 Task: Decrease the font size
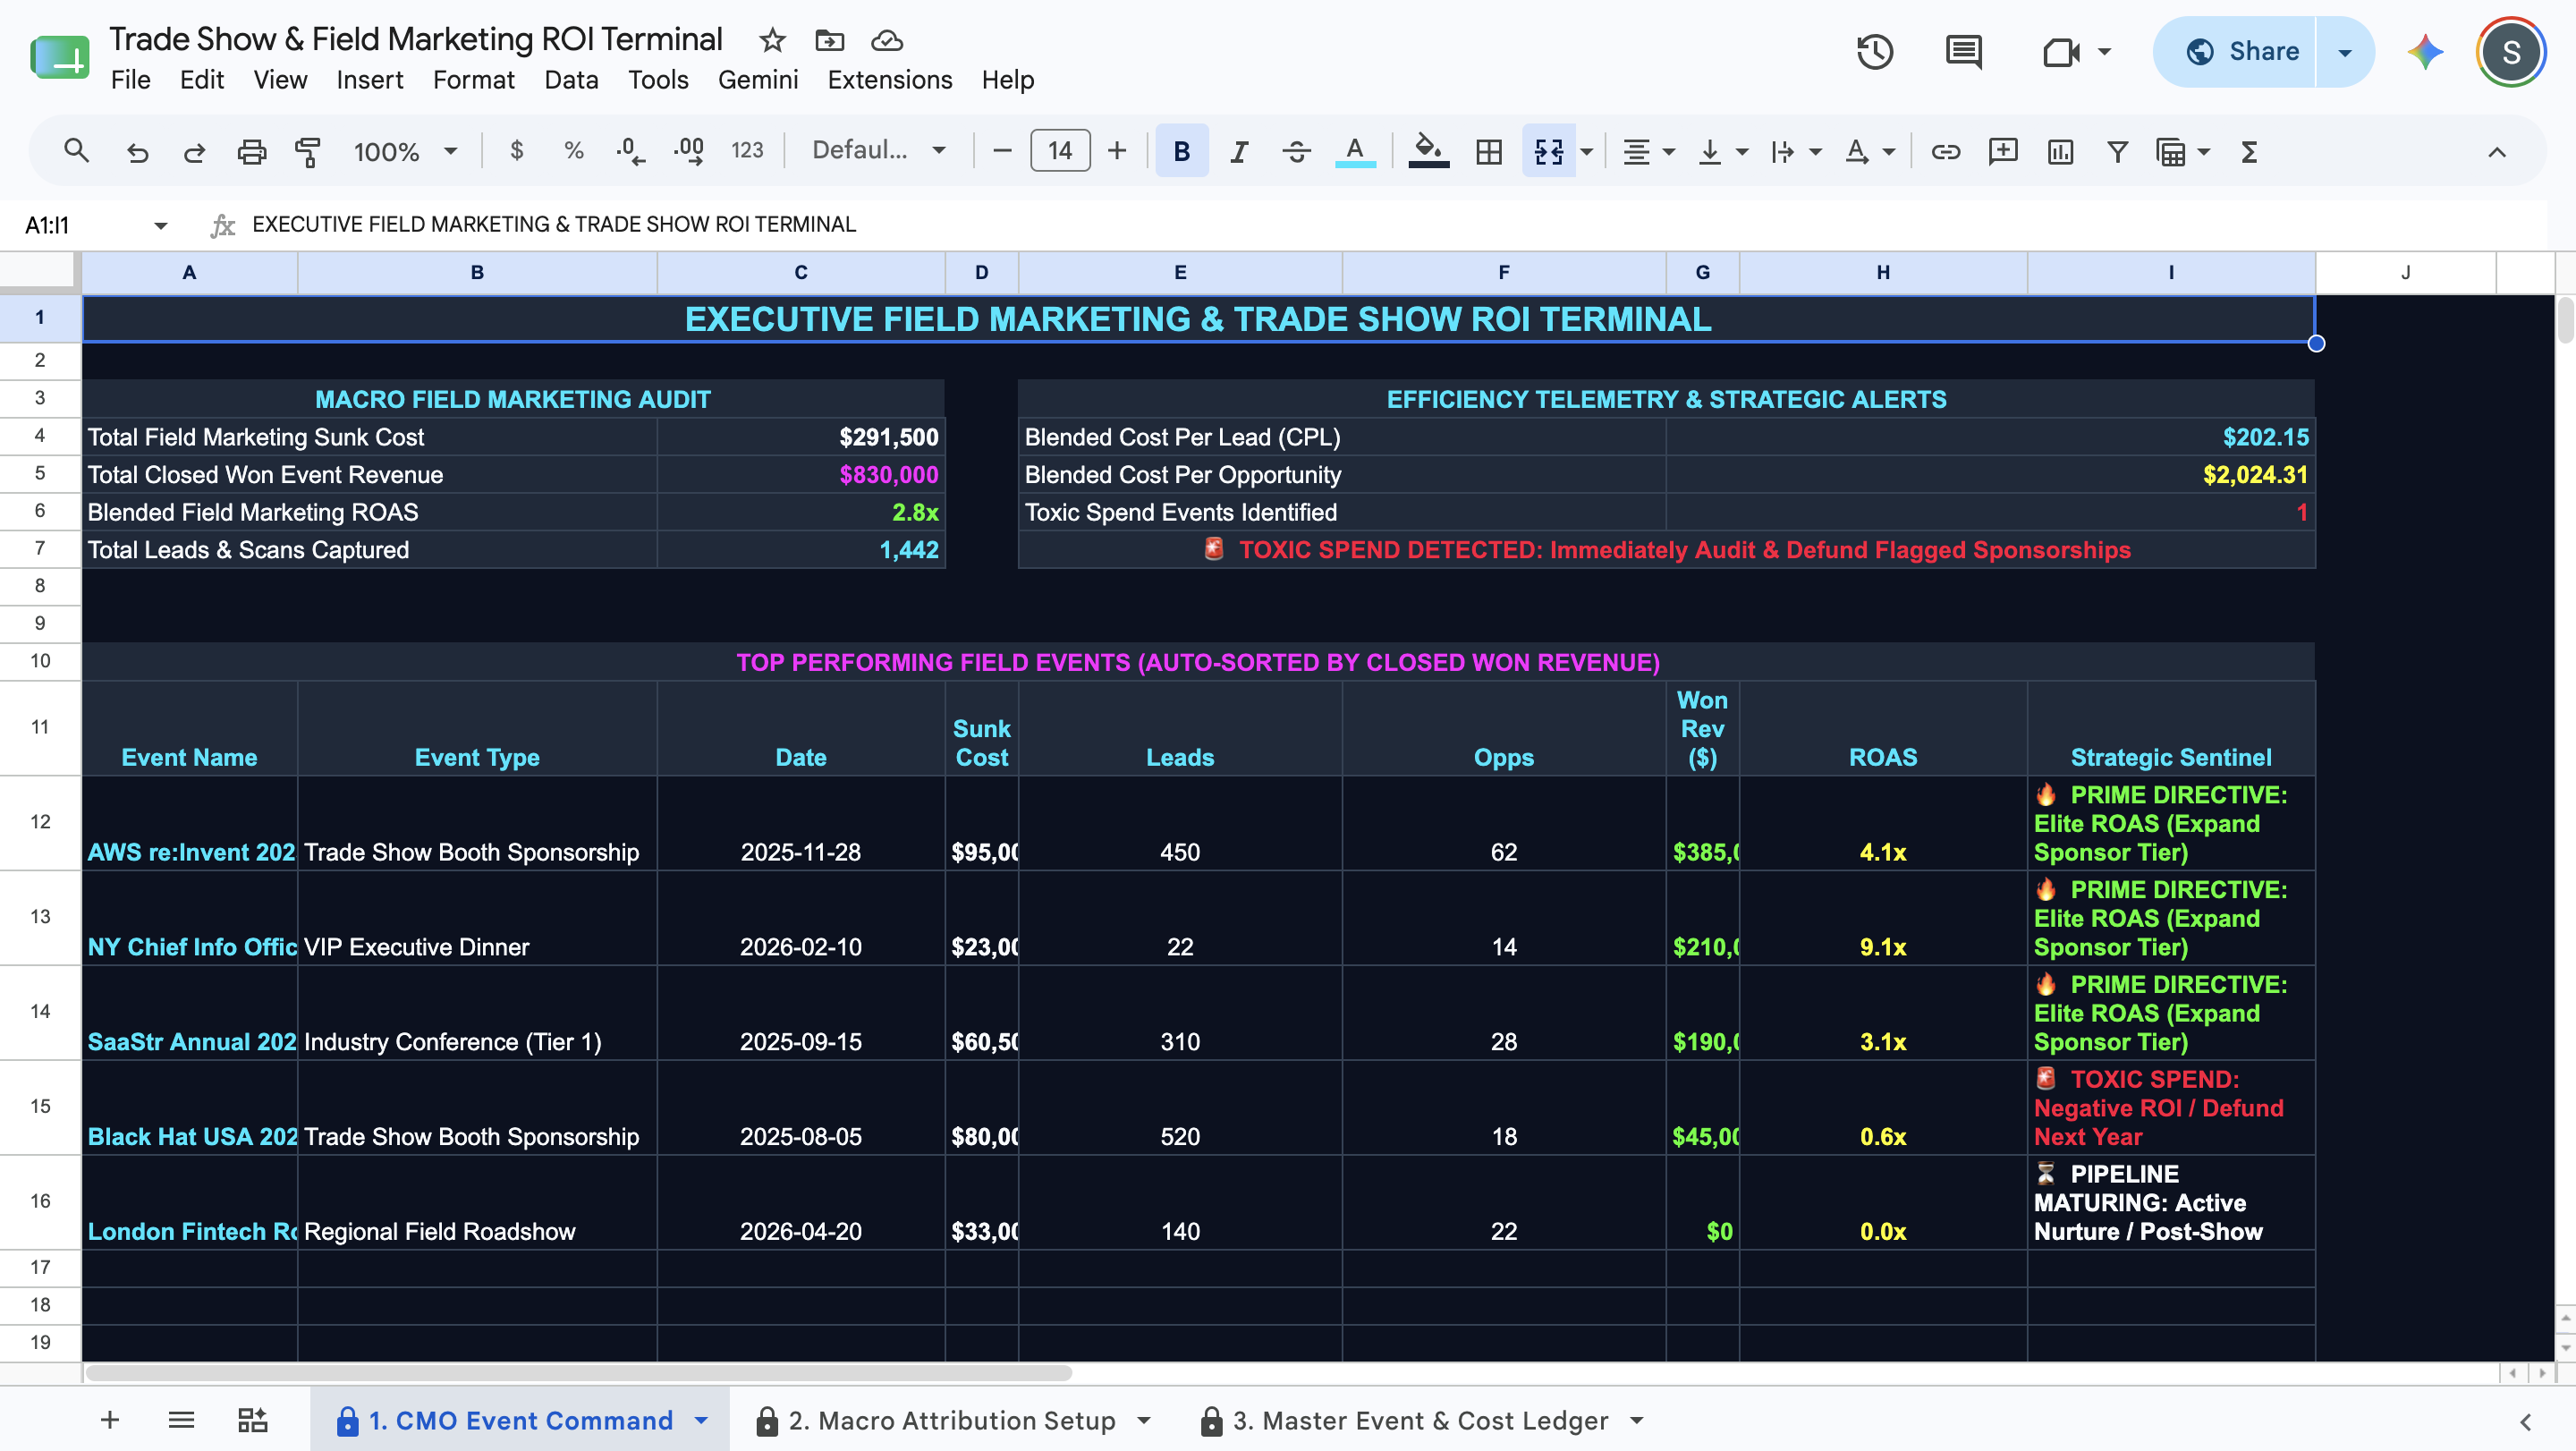1002,151
